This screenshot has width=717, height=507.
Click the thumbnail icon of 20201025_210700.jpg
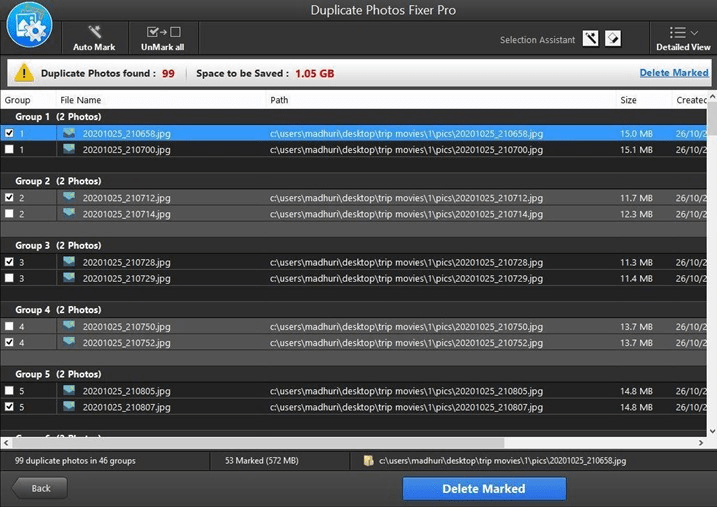click(x=69, y=149)
